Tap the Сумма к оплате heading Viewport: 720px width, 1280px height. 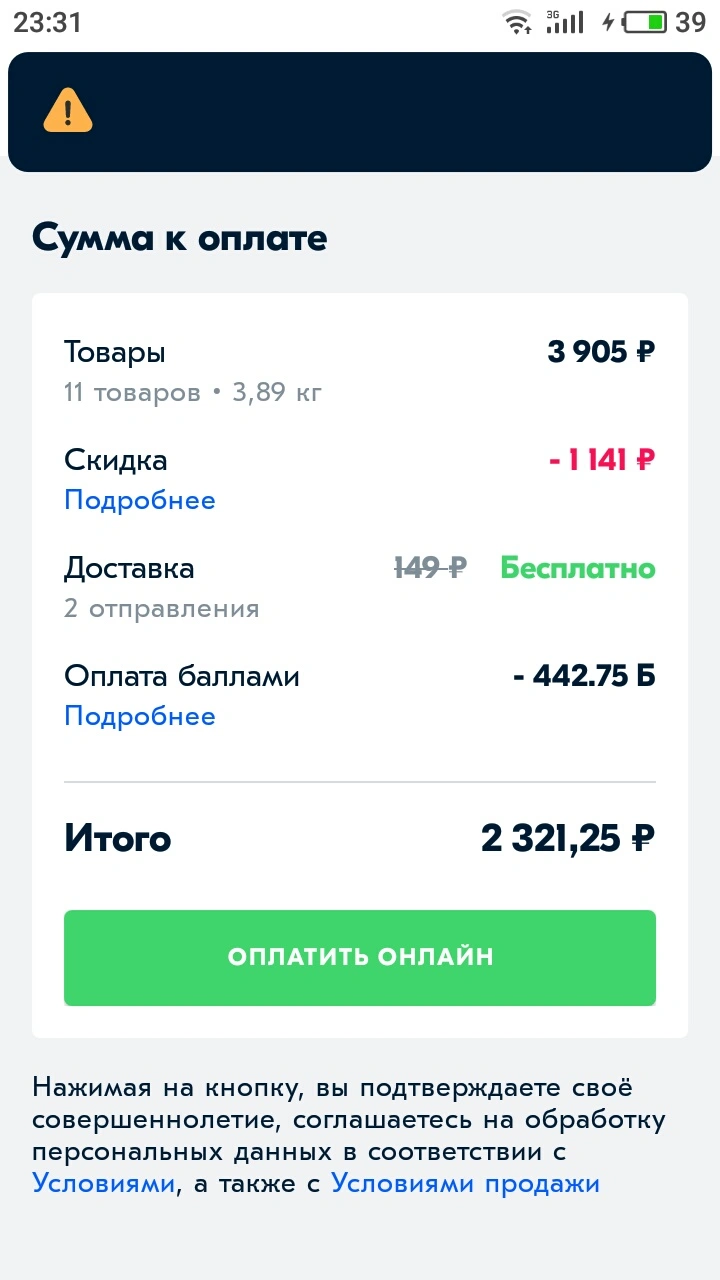point(180,239)
